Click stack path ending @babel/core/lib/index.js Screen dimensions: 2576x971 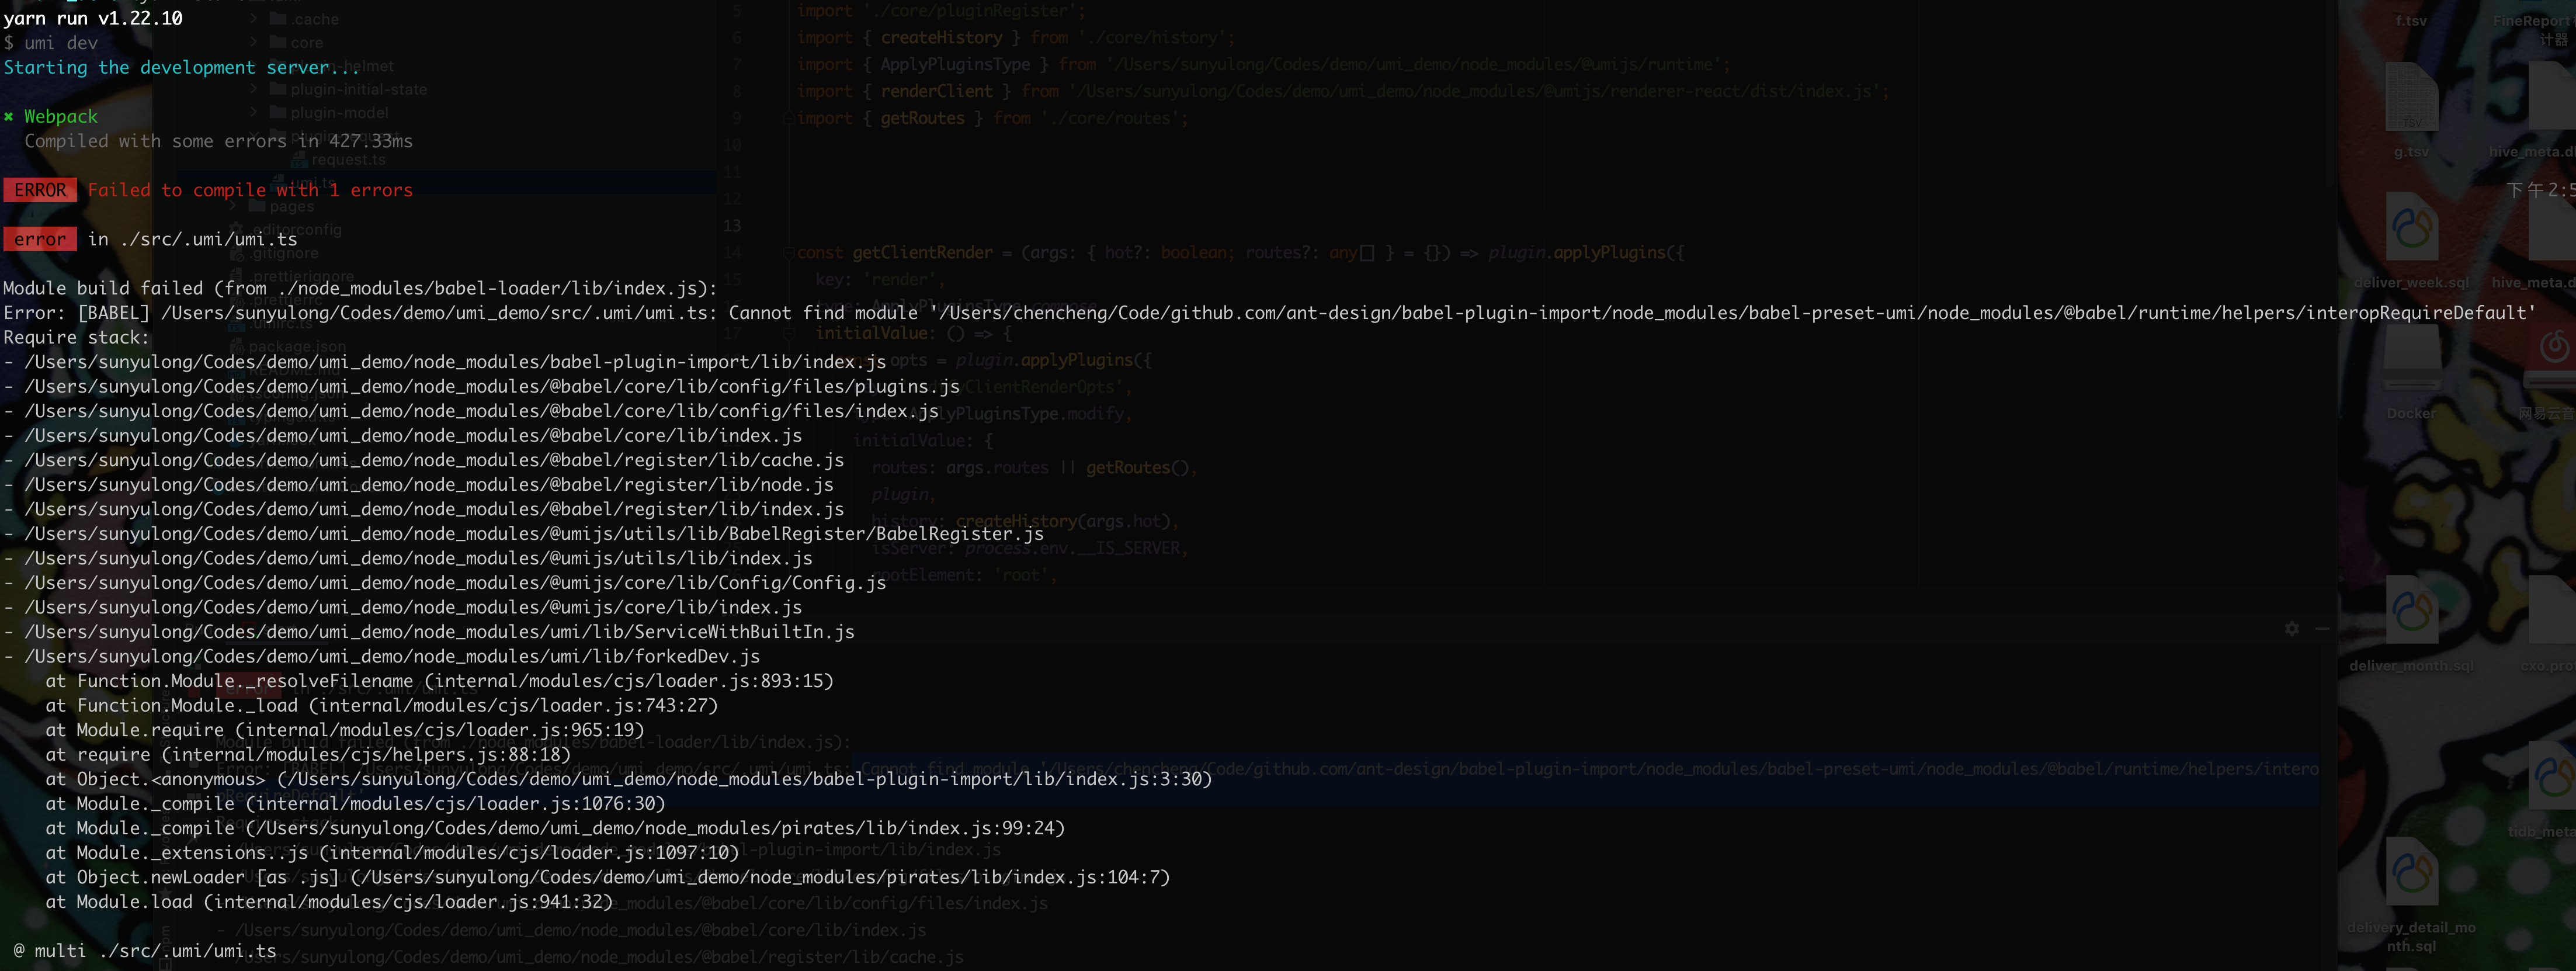coord(403,435)
